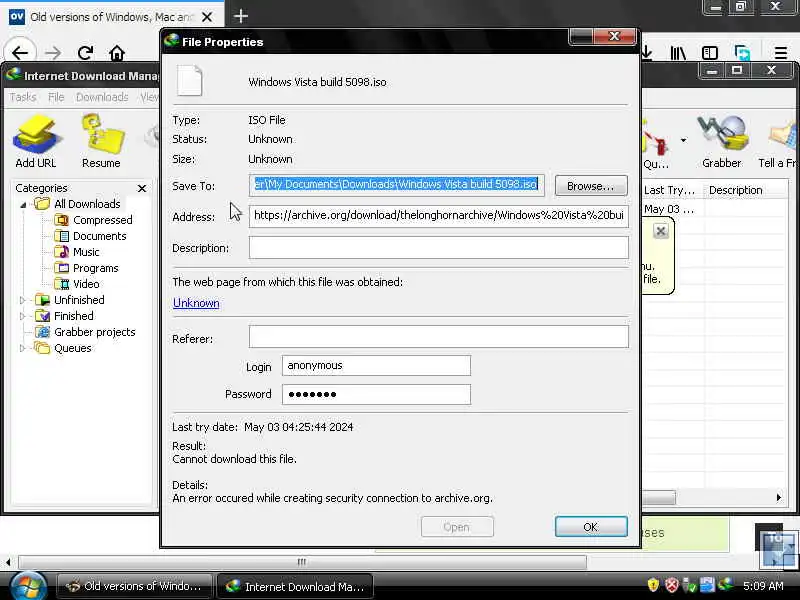Open the browser library icon
The width and height of the screenshot is (800, 600).
(x=678, y=53)
